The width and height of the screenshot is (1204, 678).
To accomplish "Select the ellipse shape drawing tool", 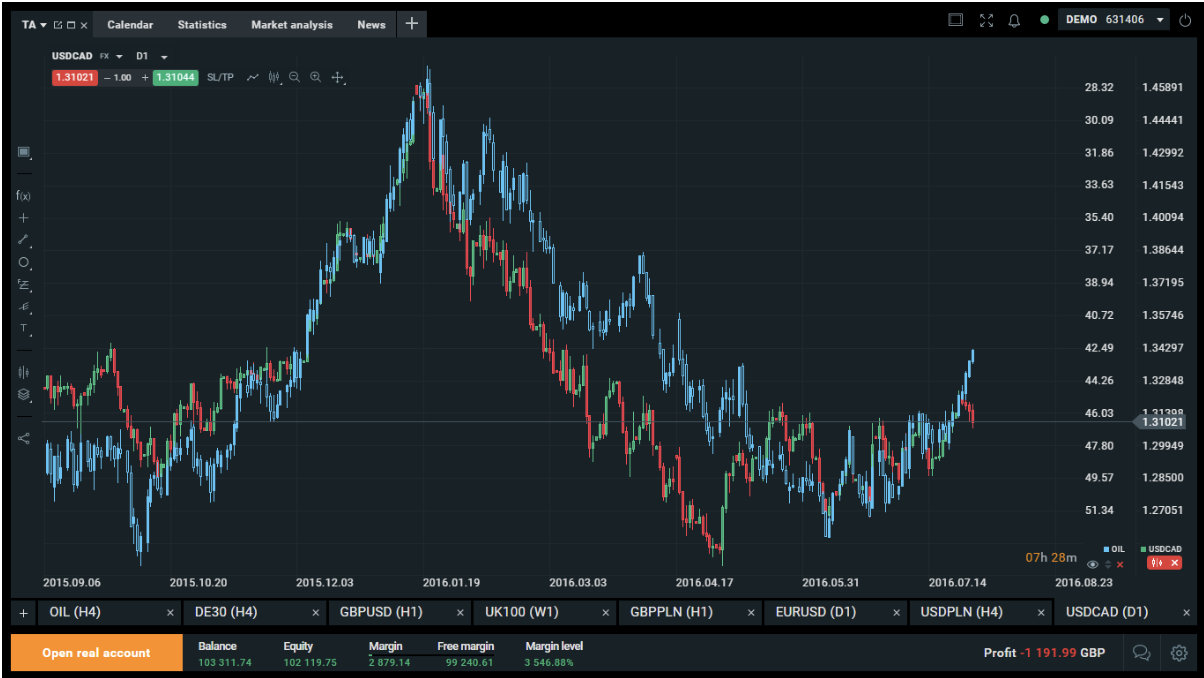I will (23, 262).
